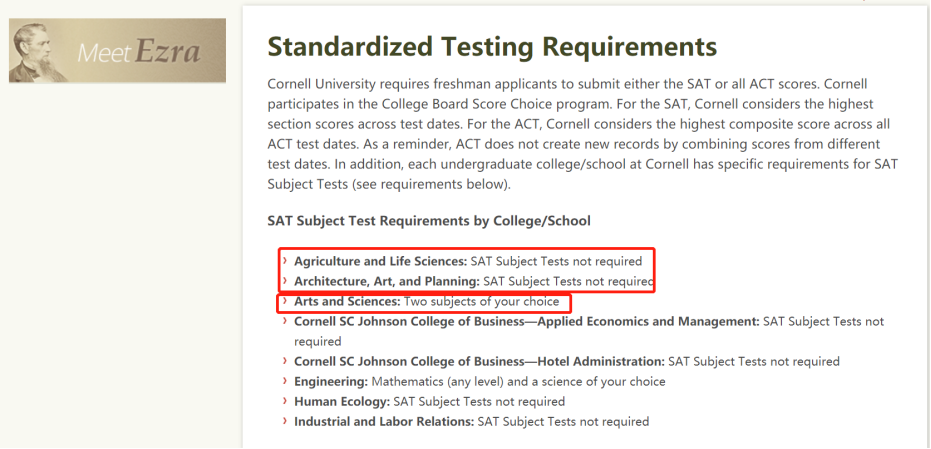This screenshot has width=931, height=449.
Task: Click the Hotel Administration college label
Action: click(479, 361)
